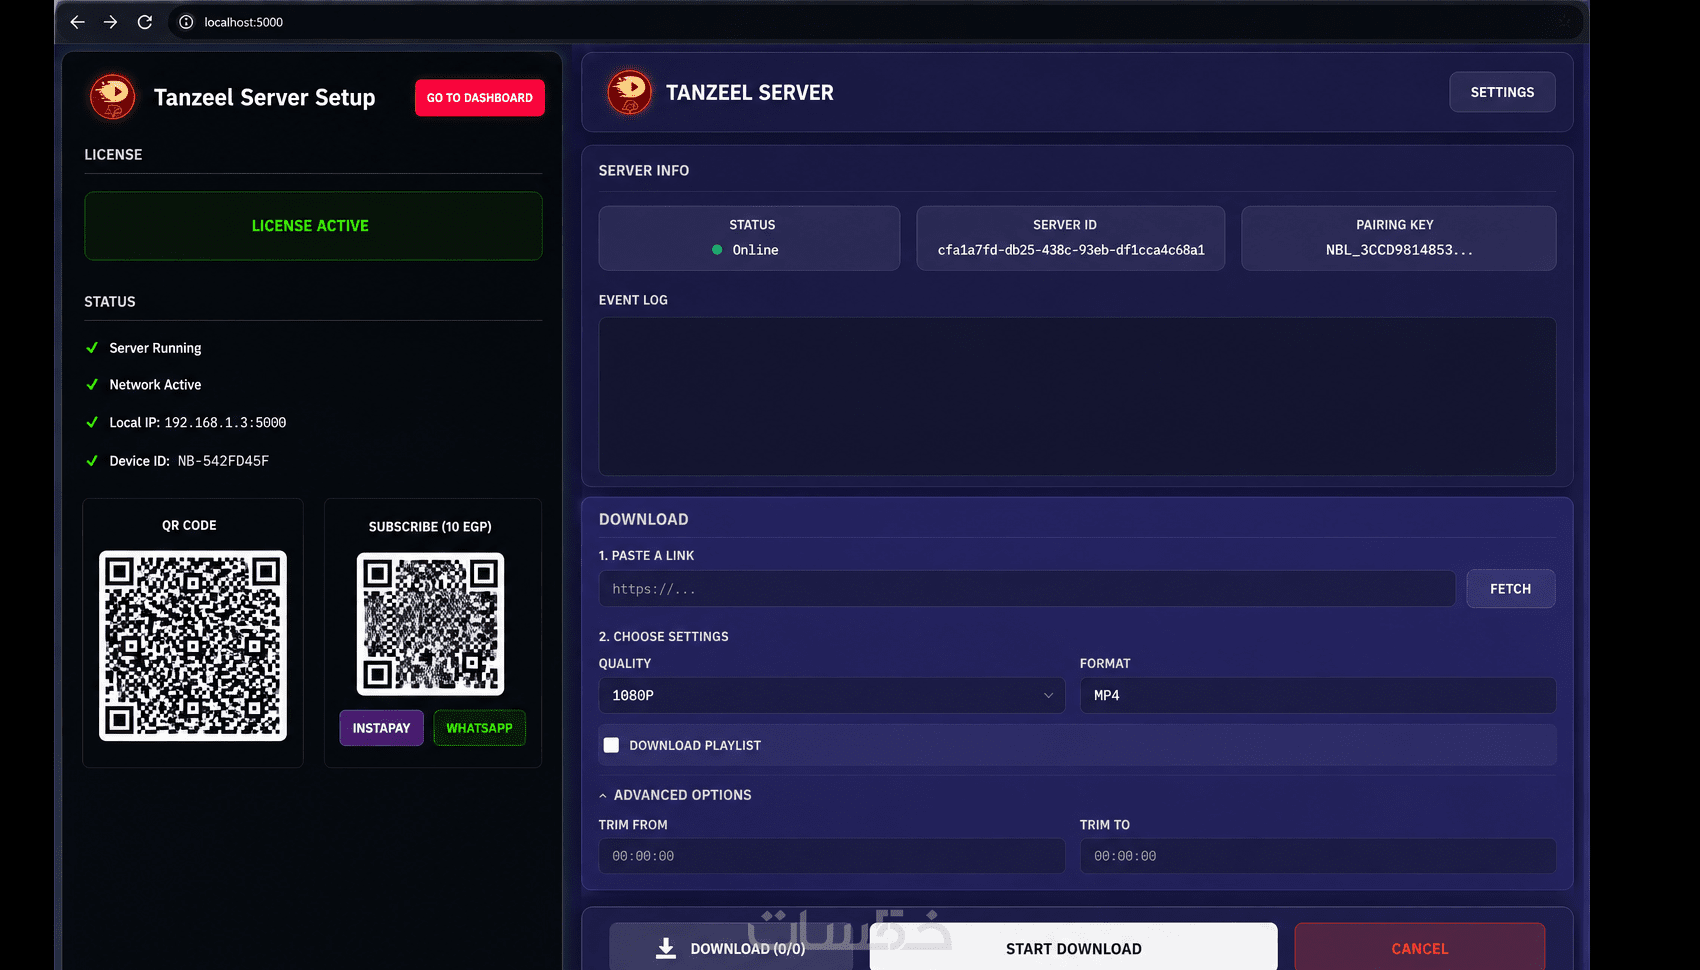Focus the Paste a Link URL field
1700x970 pixels.
click(1027, 589)
